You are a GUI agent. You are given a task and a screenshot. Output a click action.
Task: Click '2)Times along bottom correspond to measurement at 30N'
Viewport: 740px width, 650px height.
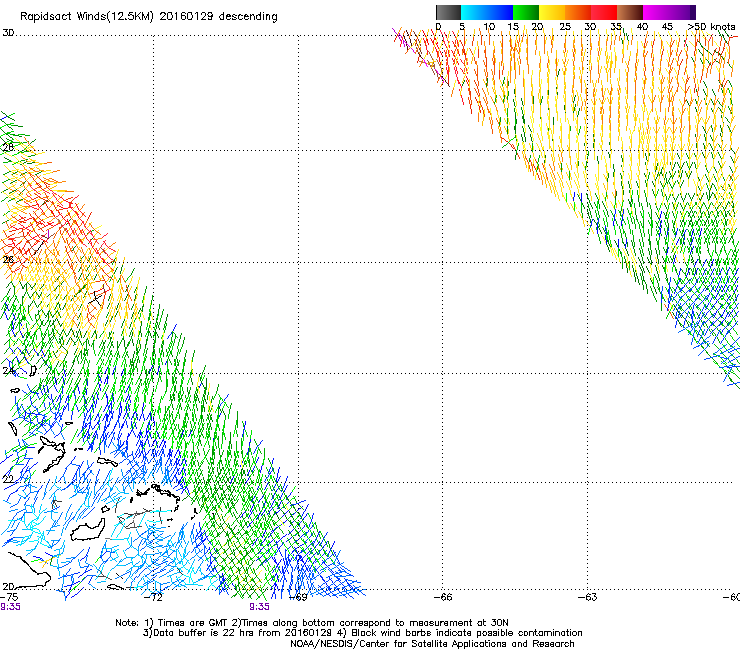371,623
